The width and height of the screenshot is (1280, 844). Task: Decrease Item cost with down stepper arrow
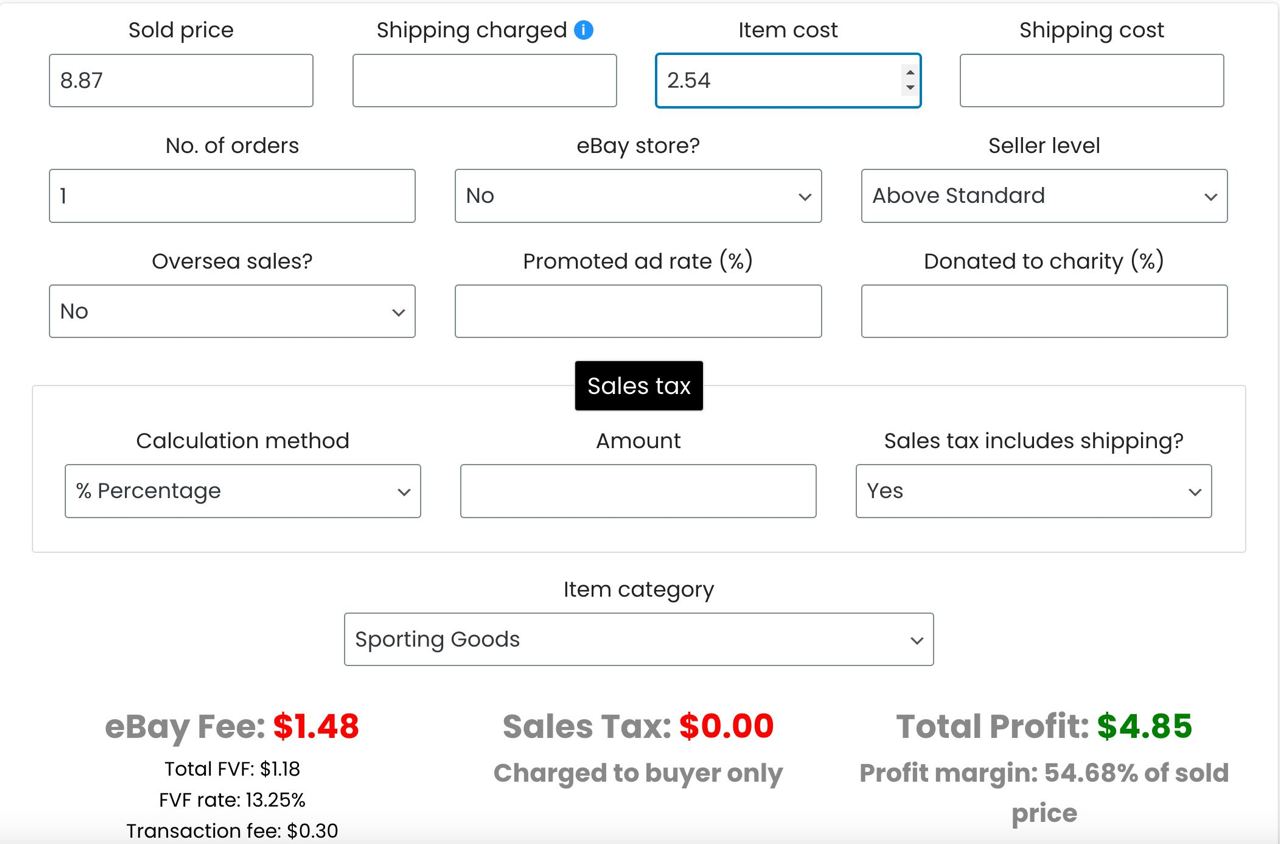[x=909, y=88]
